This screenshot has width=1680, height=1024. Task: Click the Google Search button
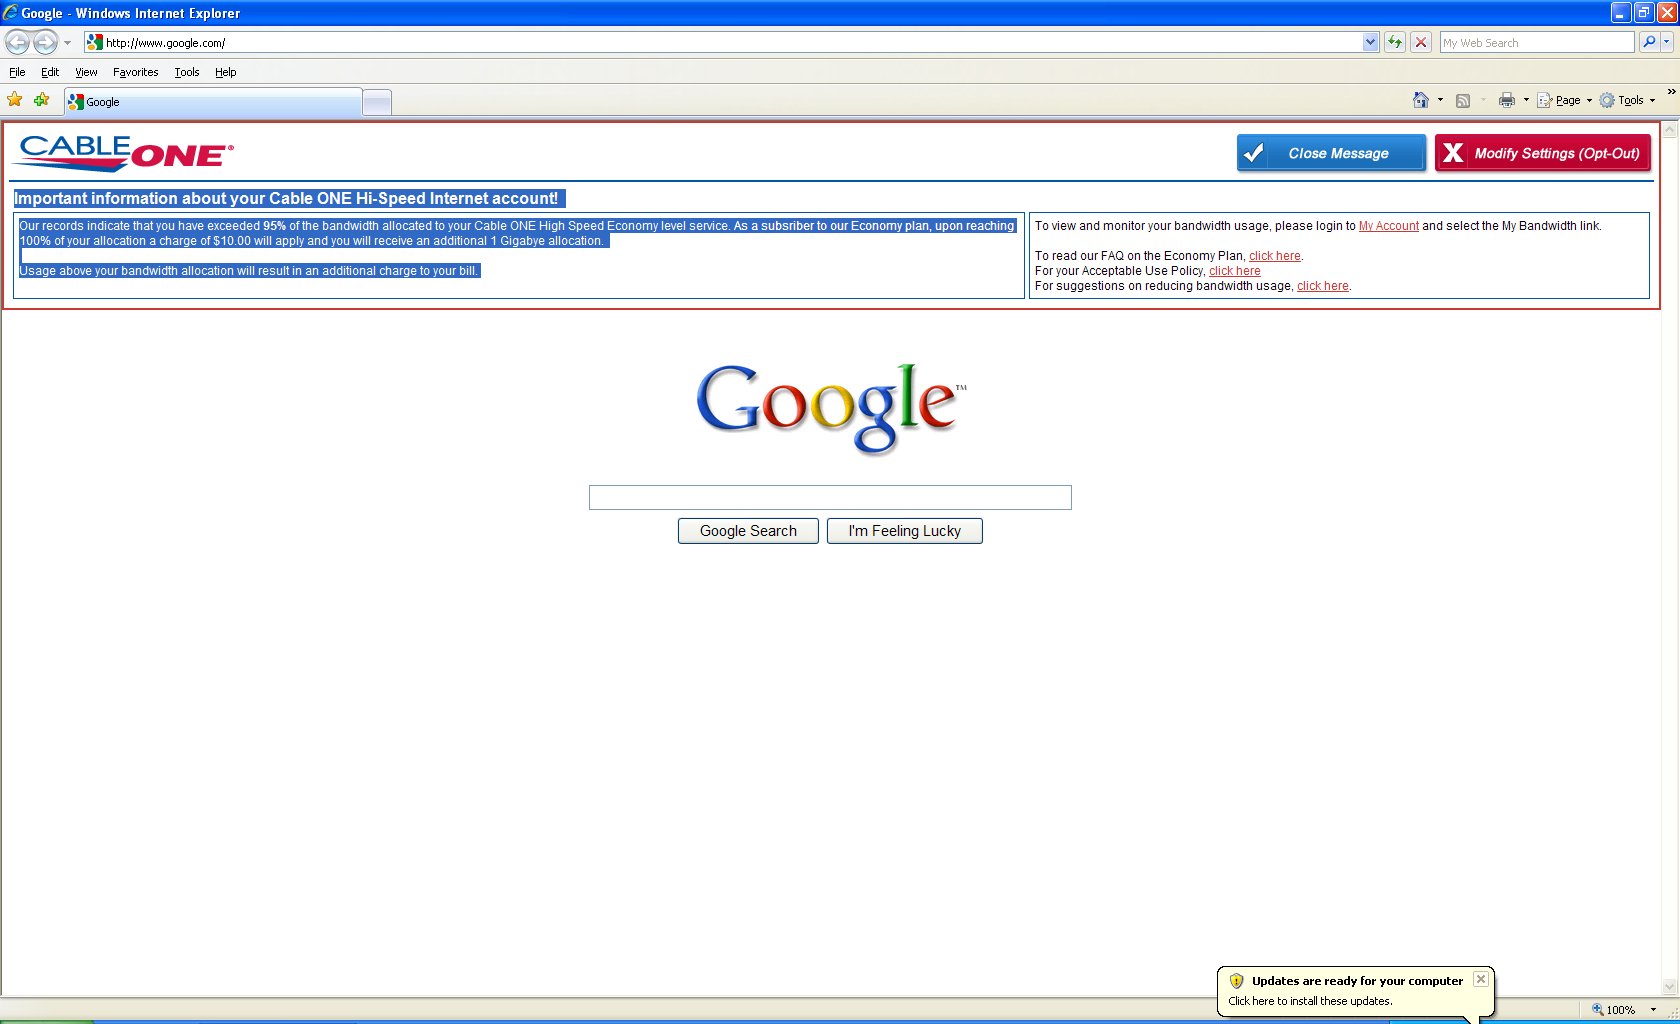[748, 531]
